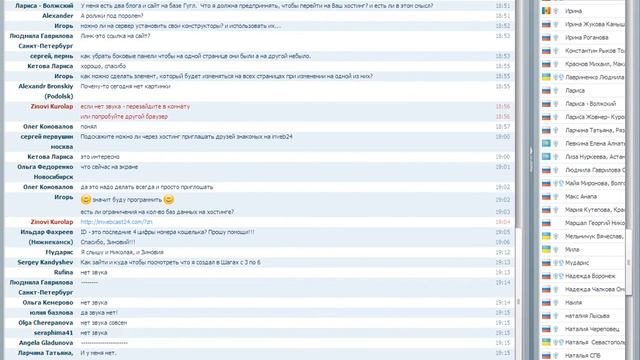Click the second smiley after 'значит буду программить'
The width and height of the screenshot is (640, 360).
coord(169,200)
